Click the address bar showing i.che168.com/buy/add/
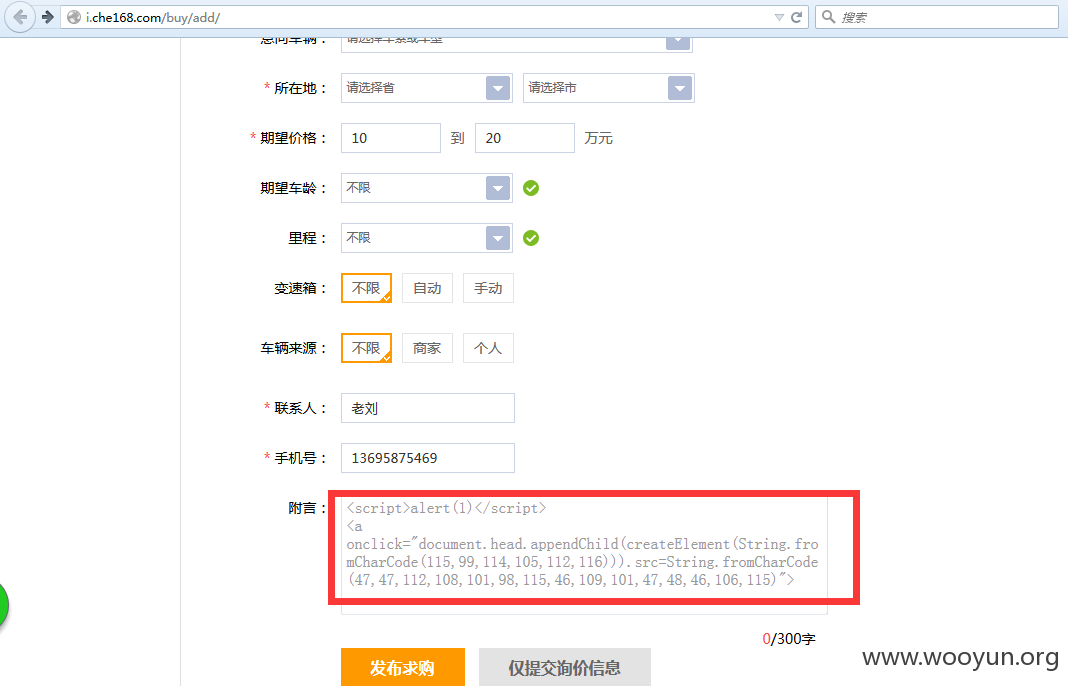The image size is (1068, 686). pyautogui.click(x=435, y=17)
